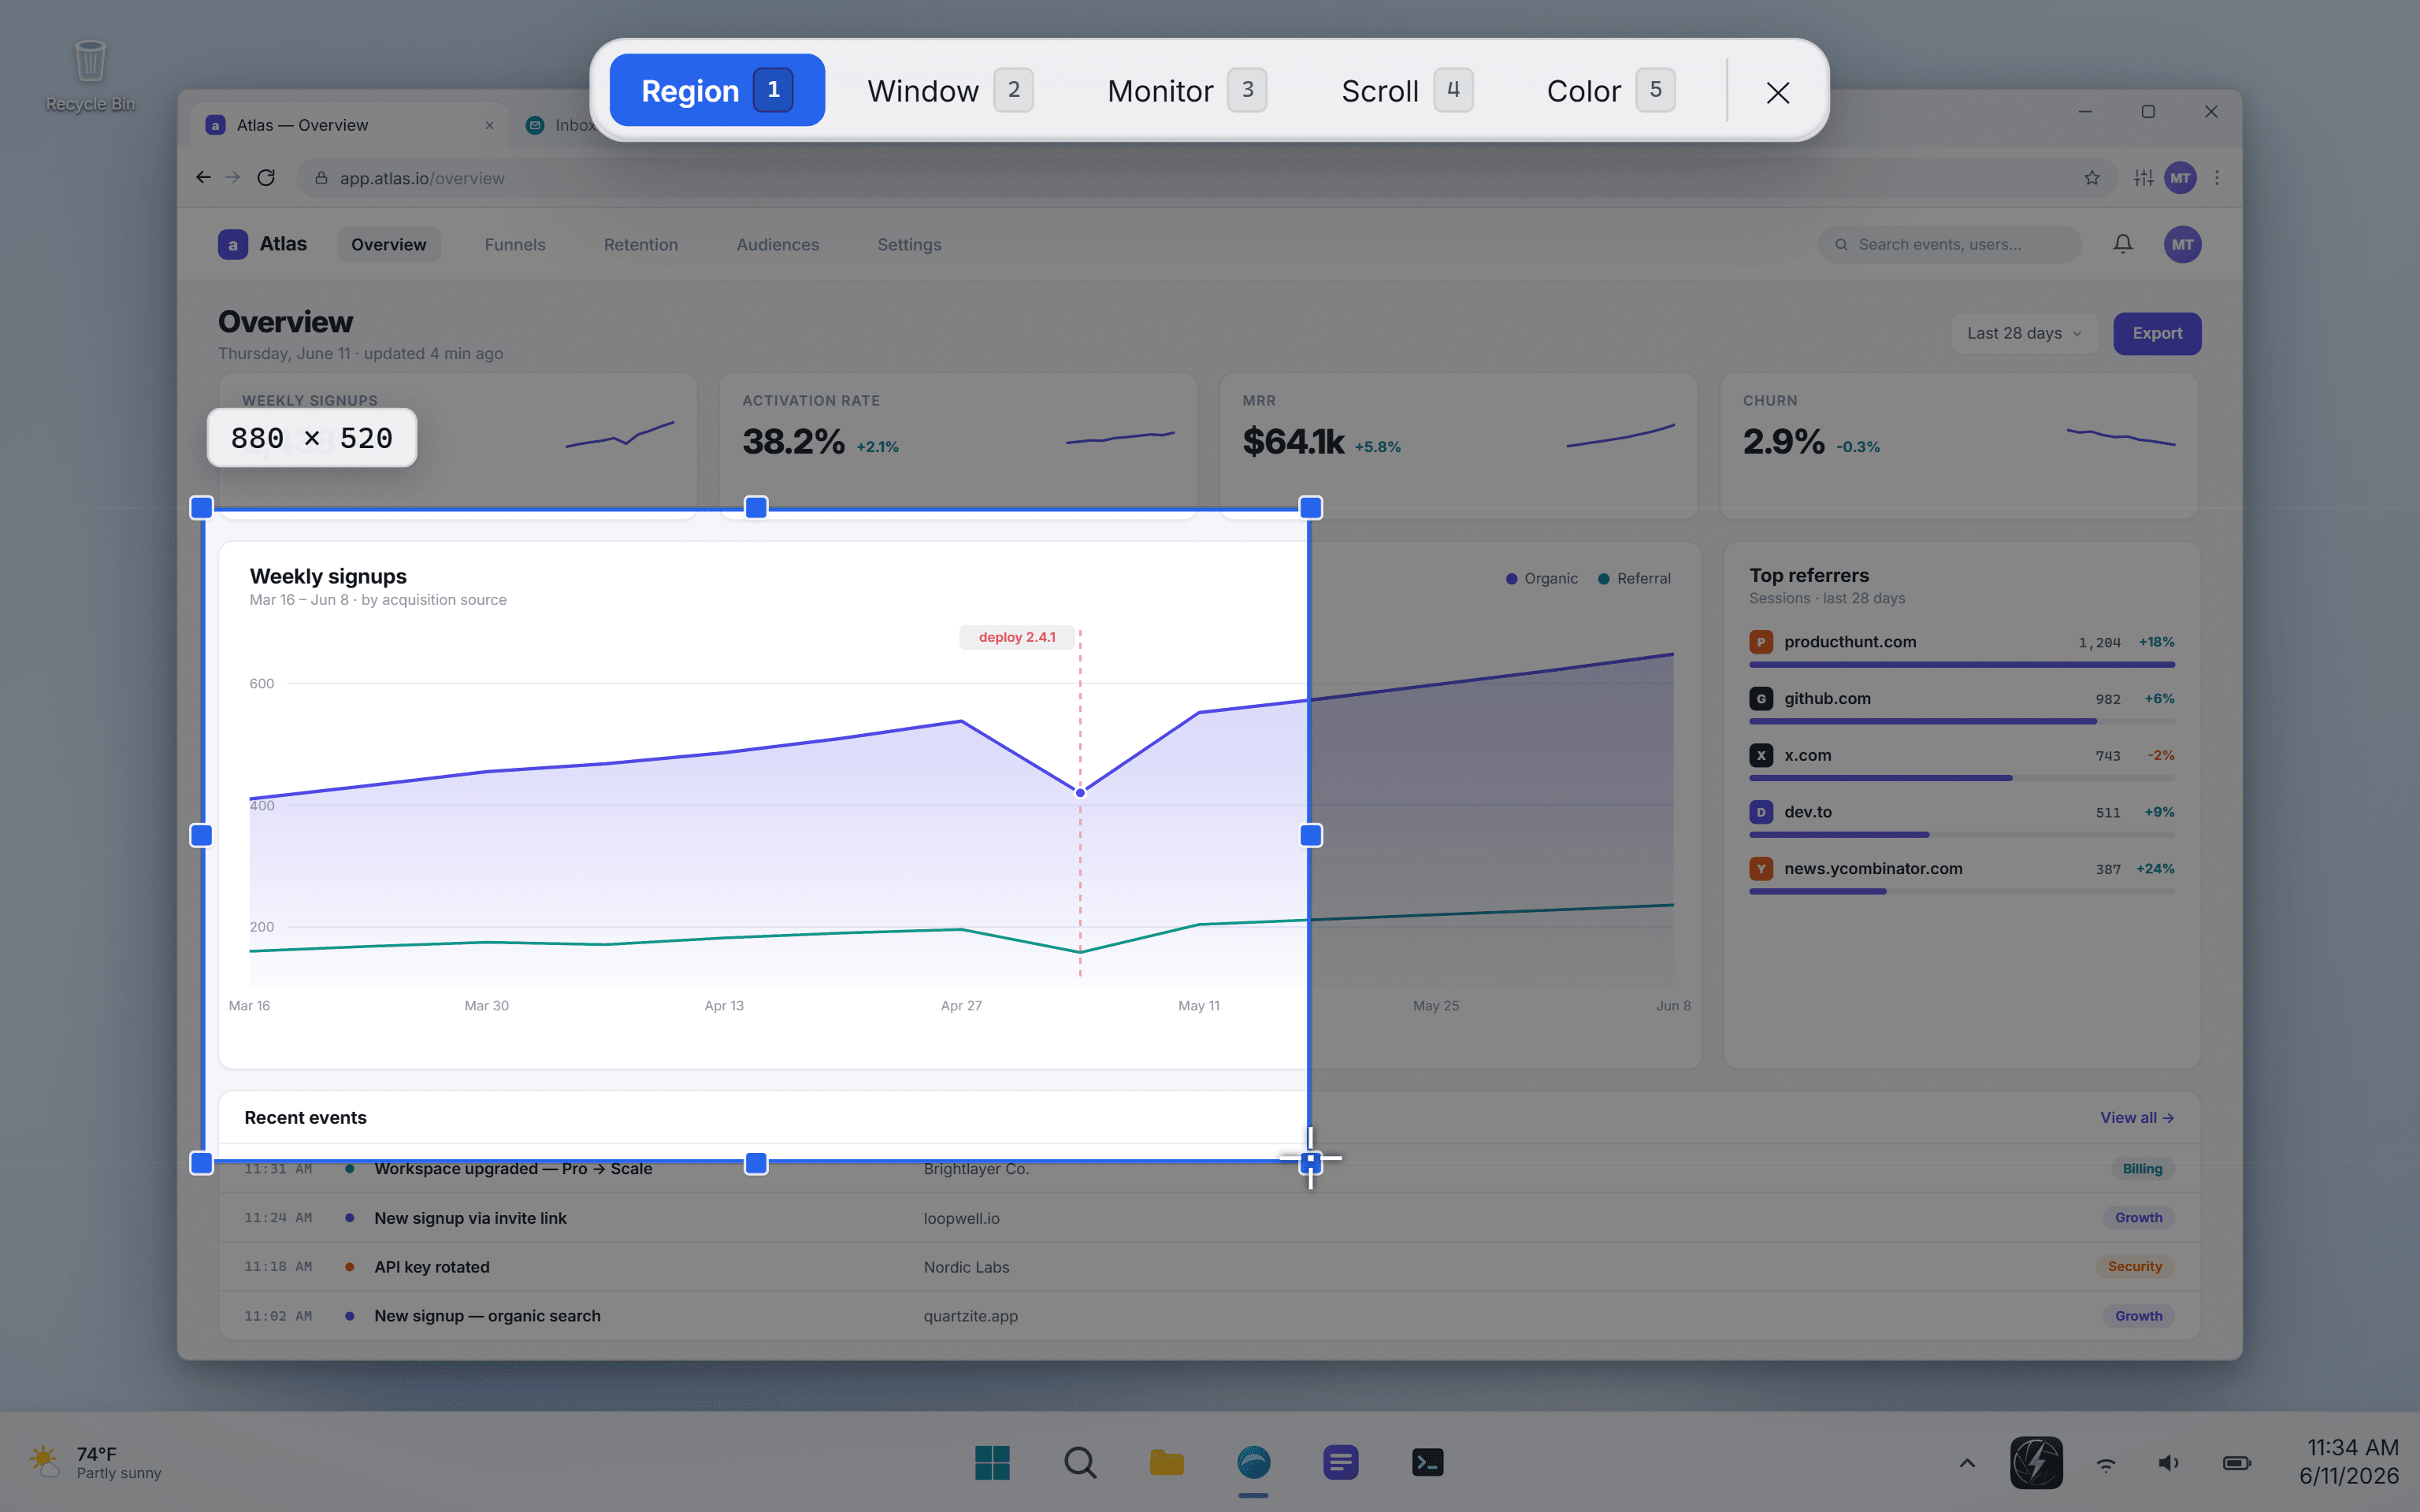Click the Atlas logo icon
The width and height of the screenshot is (2420, 1512).
point(233,244)
